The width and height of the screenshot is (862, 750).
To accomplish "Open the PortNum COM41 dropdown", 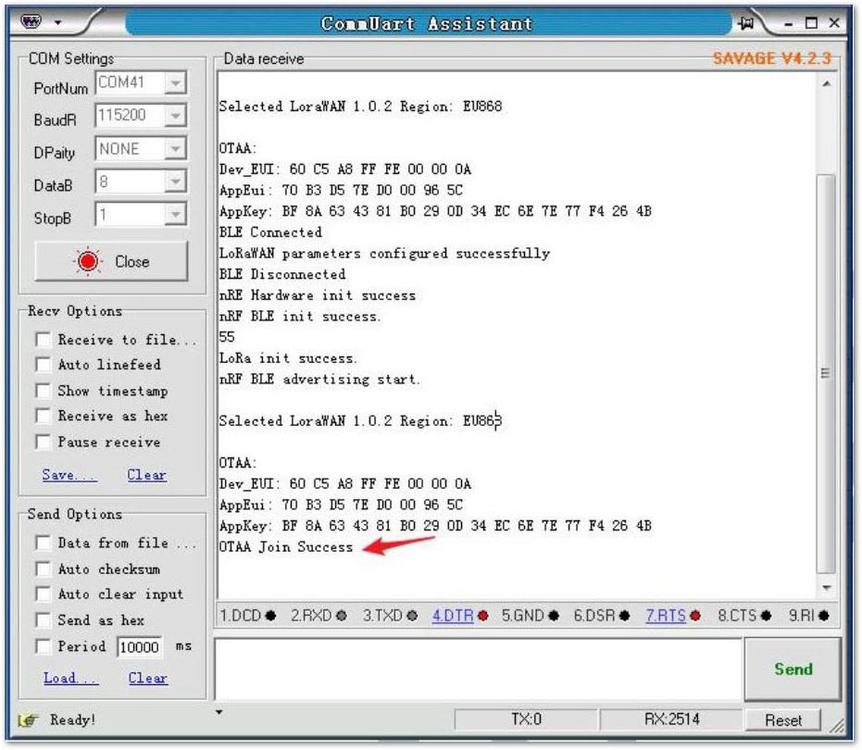I will (x=175, y=83).
